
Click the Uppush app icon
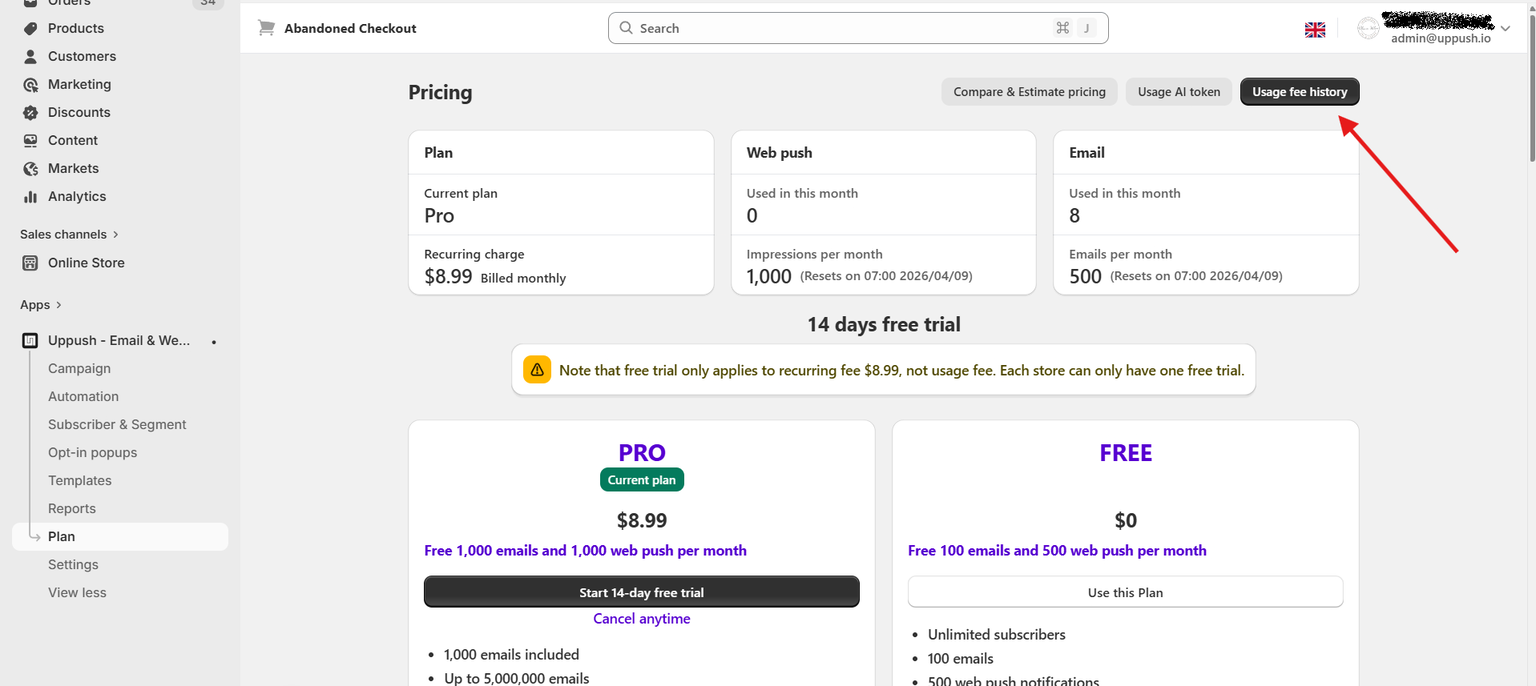pyautogui.click(x=30, y=340)
